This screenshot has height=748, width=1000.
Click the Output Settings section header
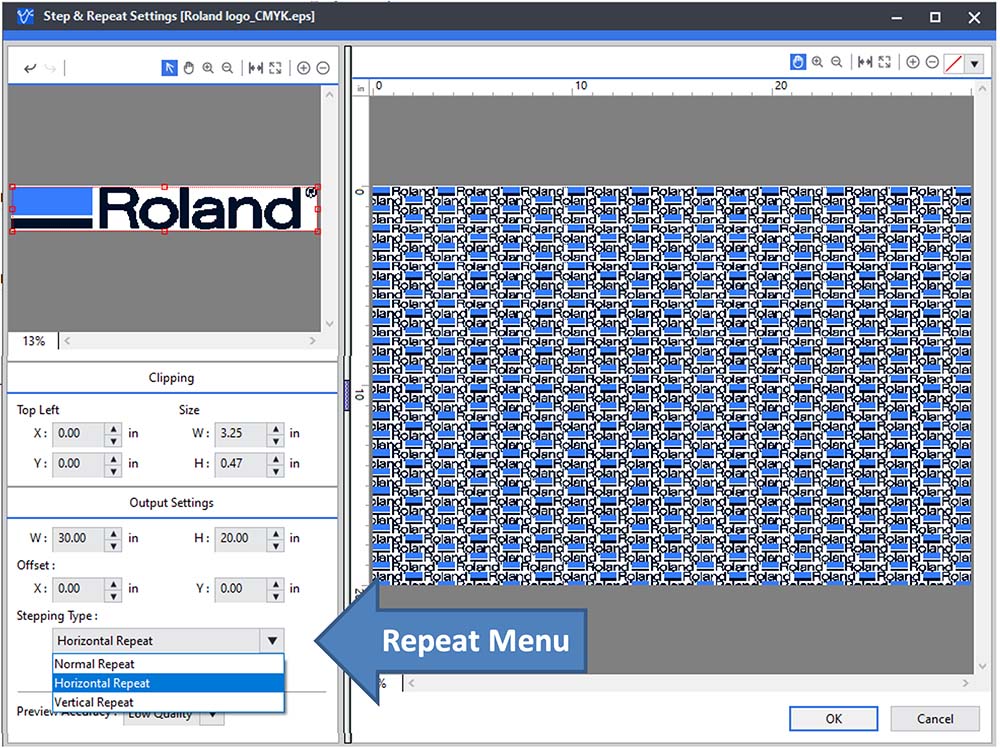click(x=171, y=502)
